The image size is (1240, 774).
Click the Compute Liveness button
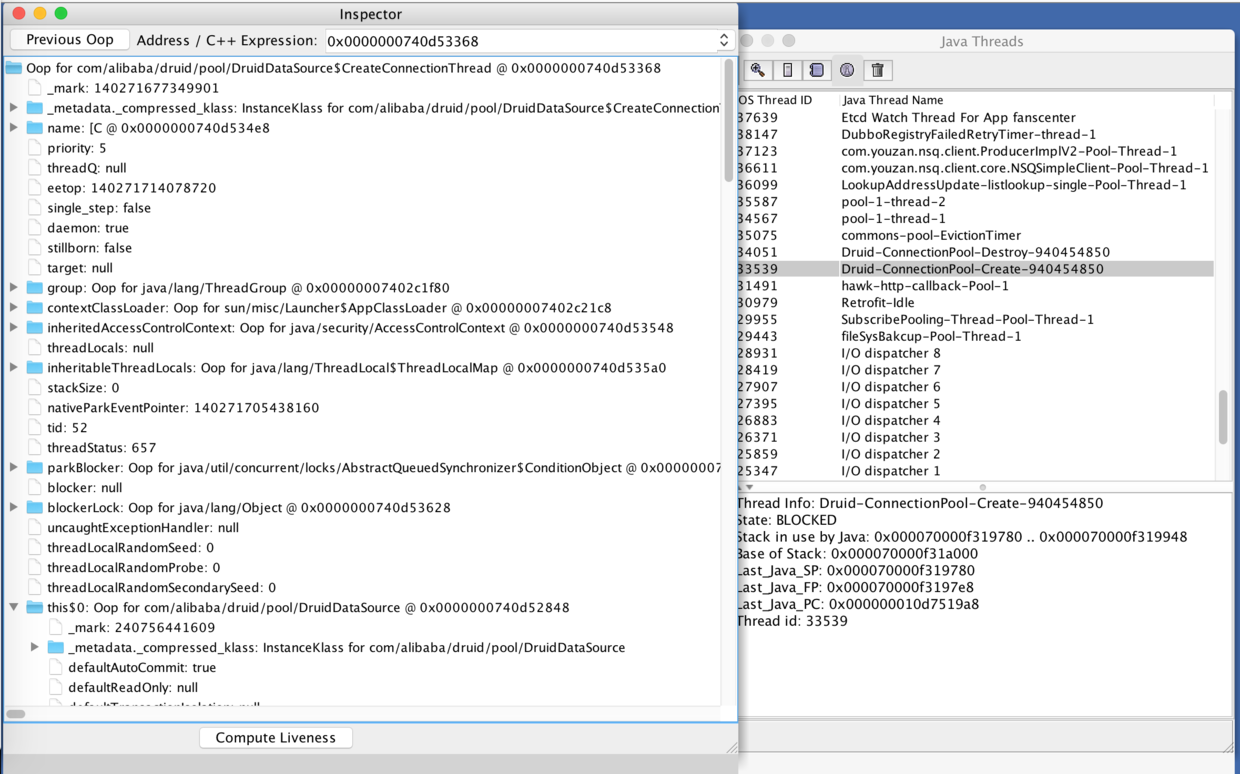click(x=275, y=738)
